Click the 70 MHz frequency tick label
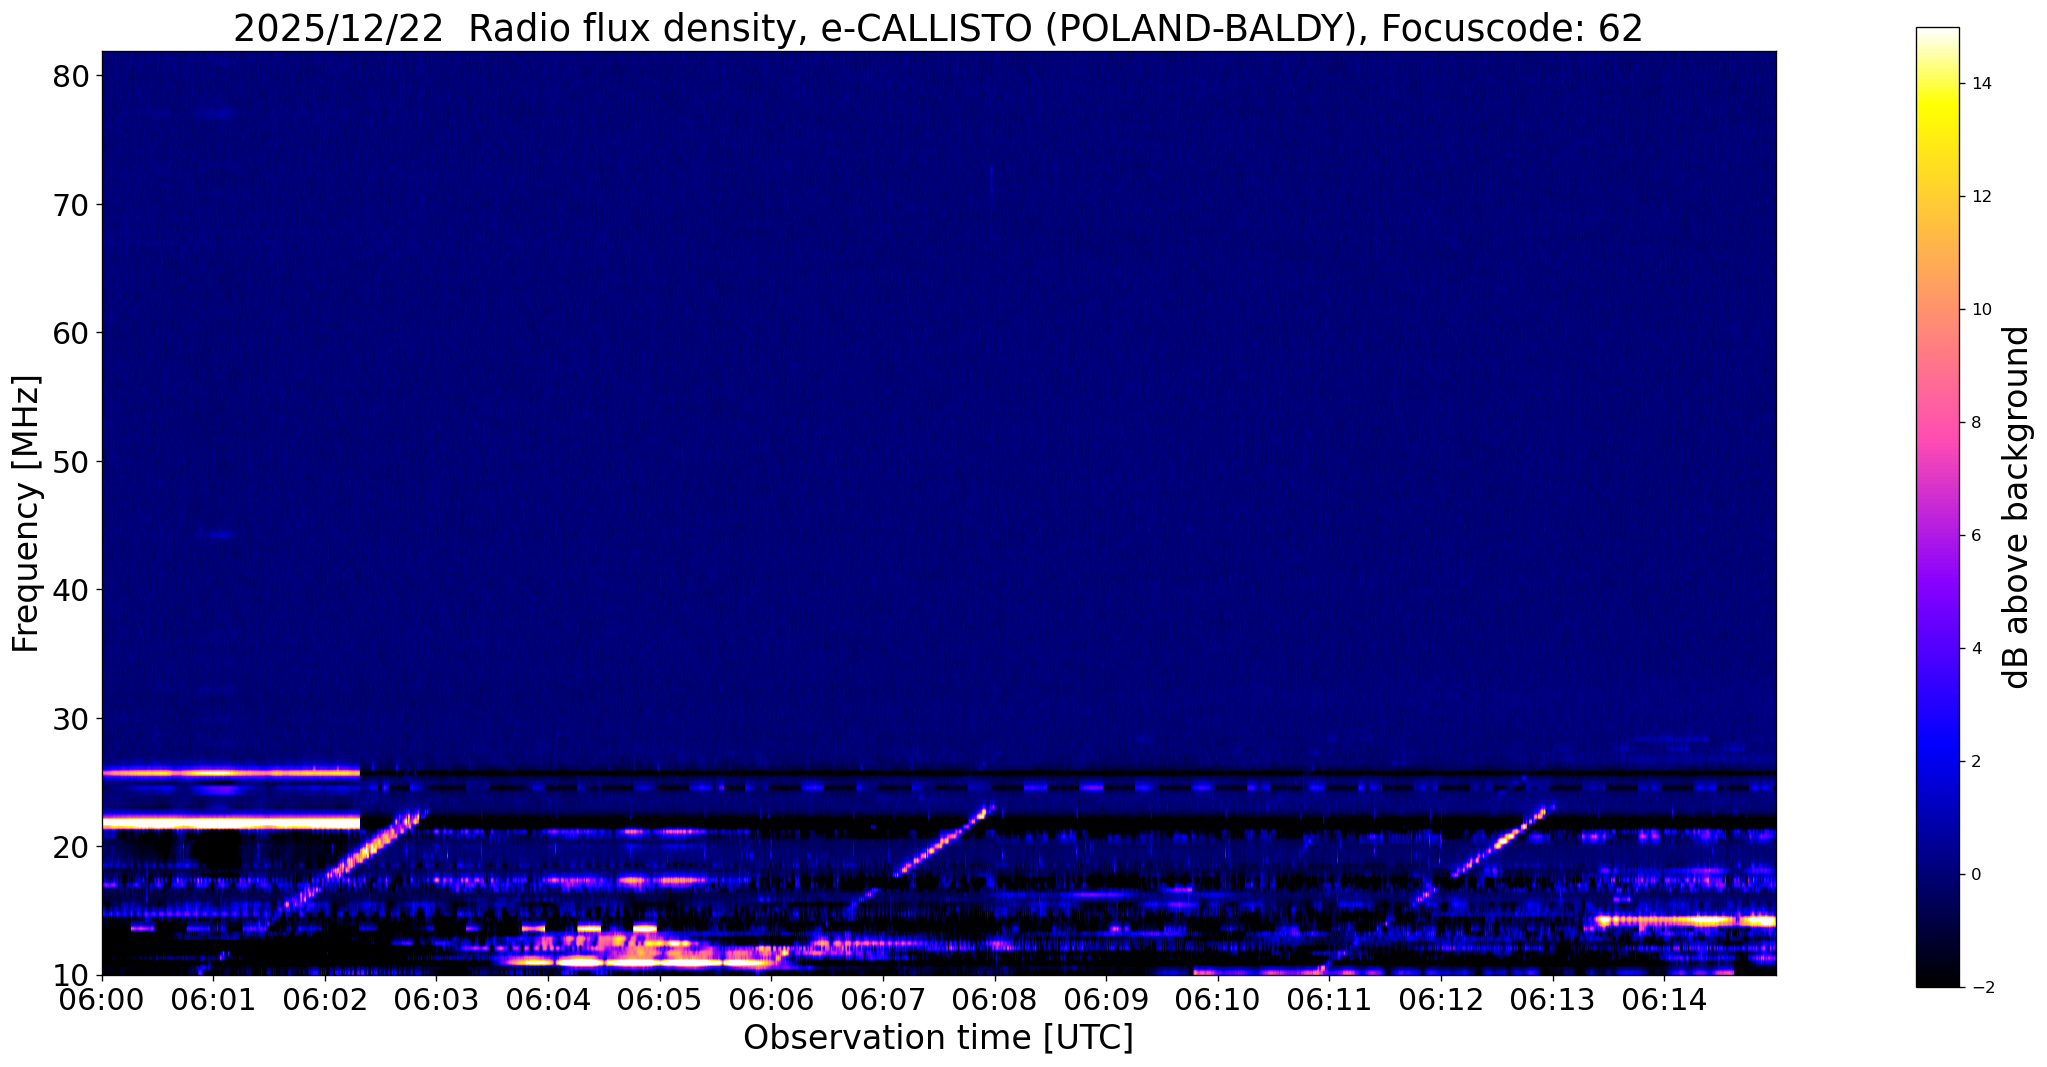The width and height of the screenshot is (2047, 1067). [69, 204]
